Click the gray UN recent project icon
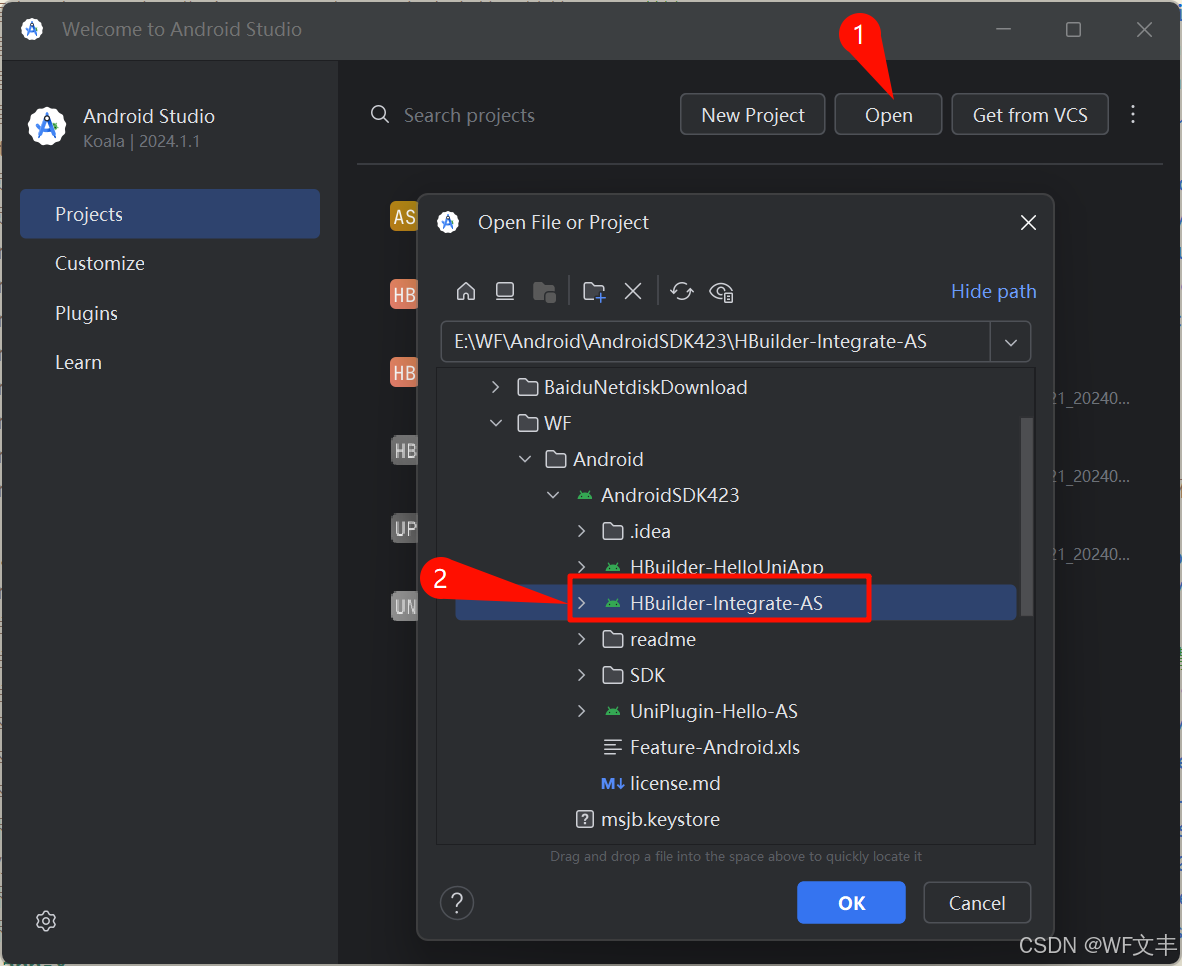1182x966 pixels. tap(404, 606)
